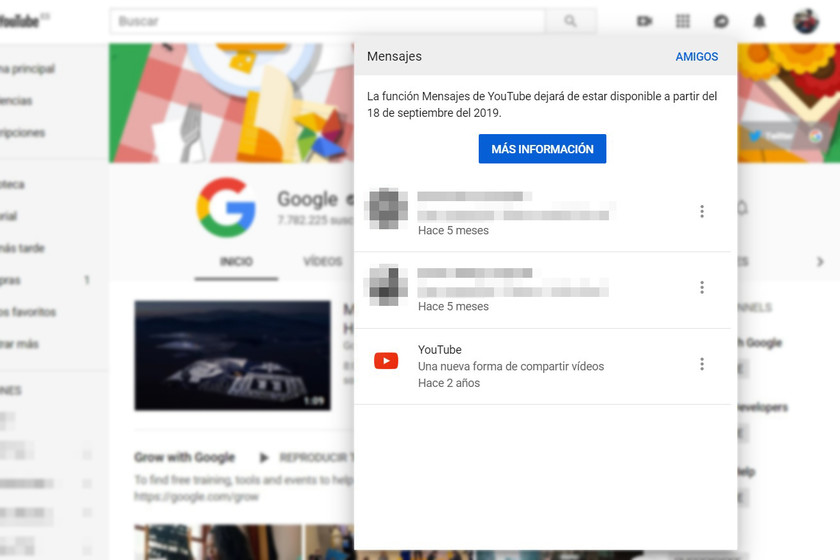Toggle the Messages chat bubble icon
This screenshot has width=840, height=560.
pos(721,21)
